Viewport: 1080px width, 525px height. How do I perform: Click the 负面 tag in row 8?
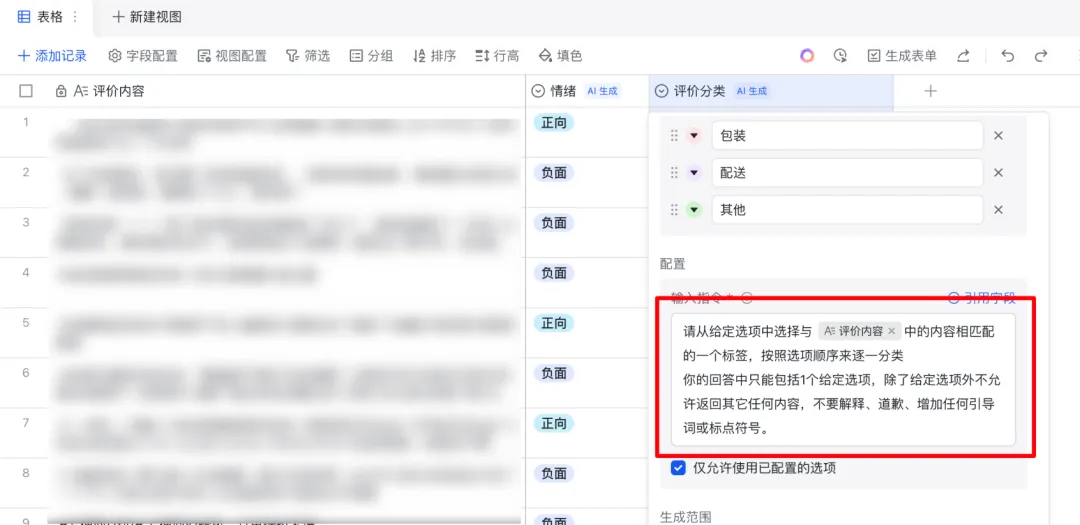click(x=554, y=473)
